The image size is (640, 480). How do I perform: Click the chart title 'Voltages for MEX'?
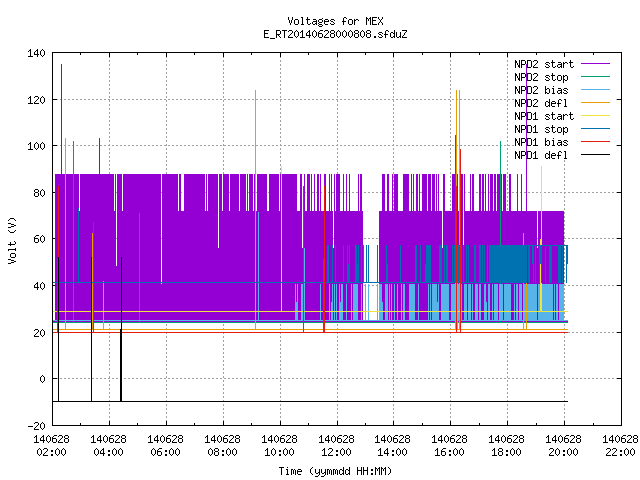click(x=335, y=21)
